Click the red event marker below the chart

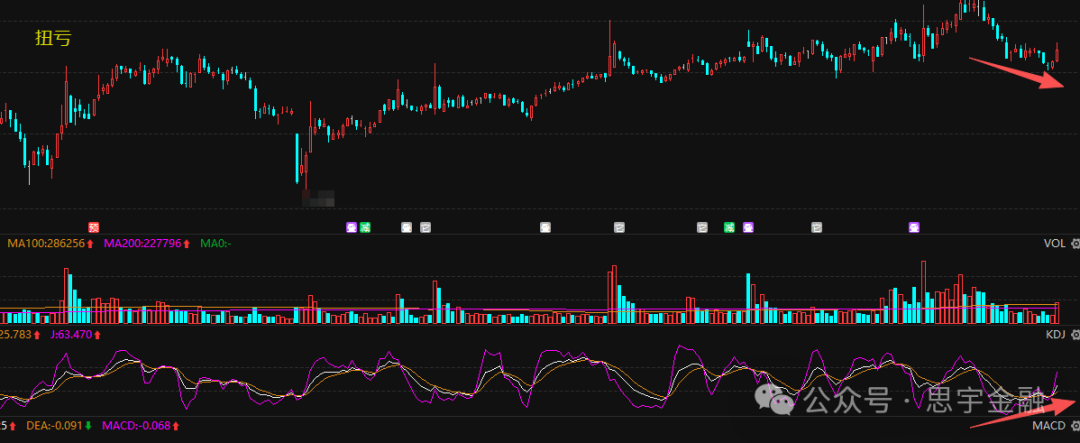point(94,228)
